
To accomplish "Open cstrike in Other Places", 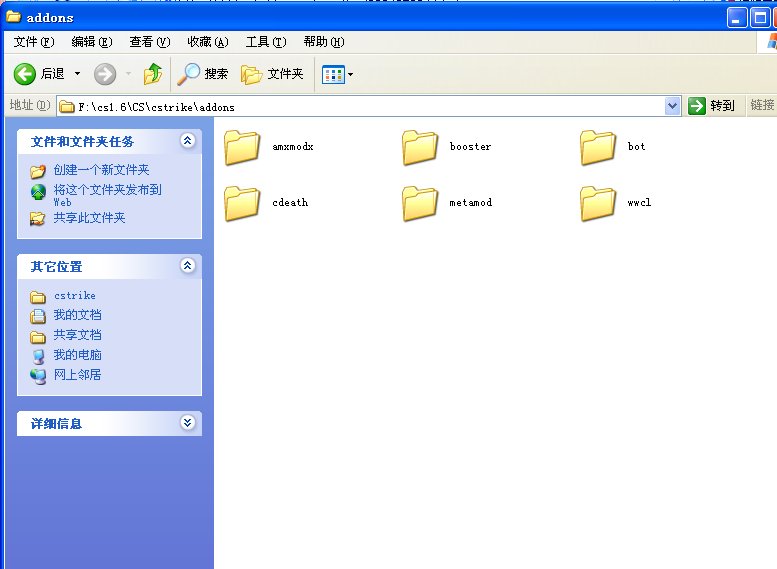I will 75,296.
